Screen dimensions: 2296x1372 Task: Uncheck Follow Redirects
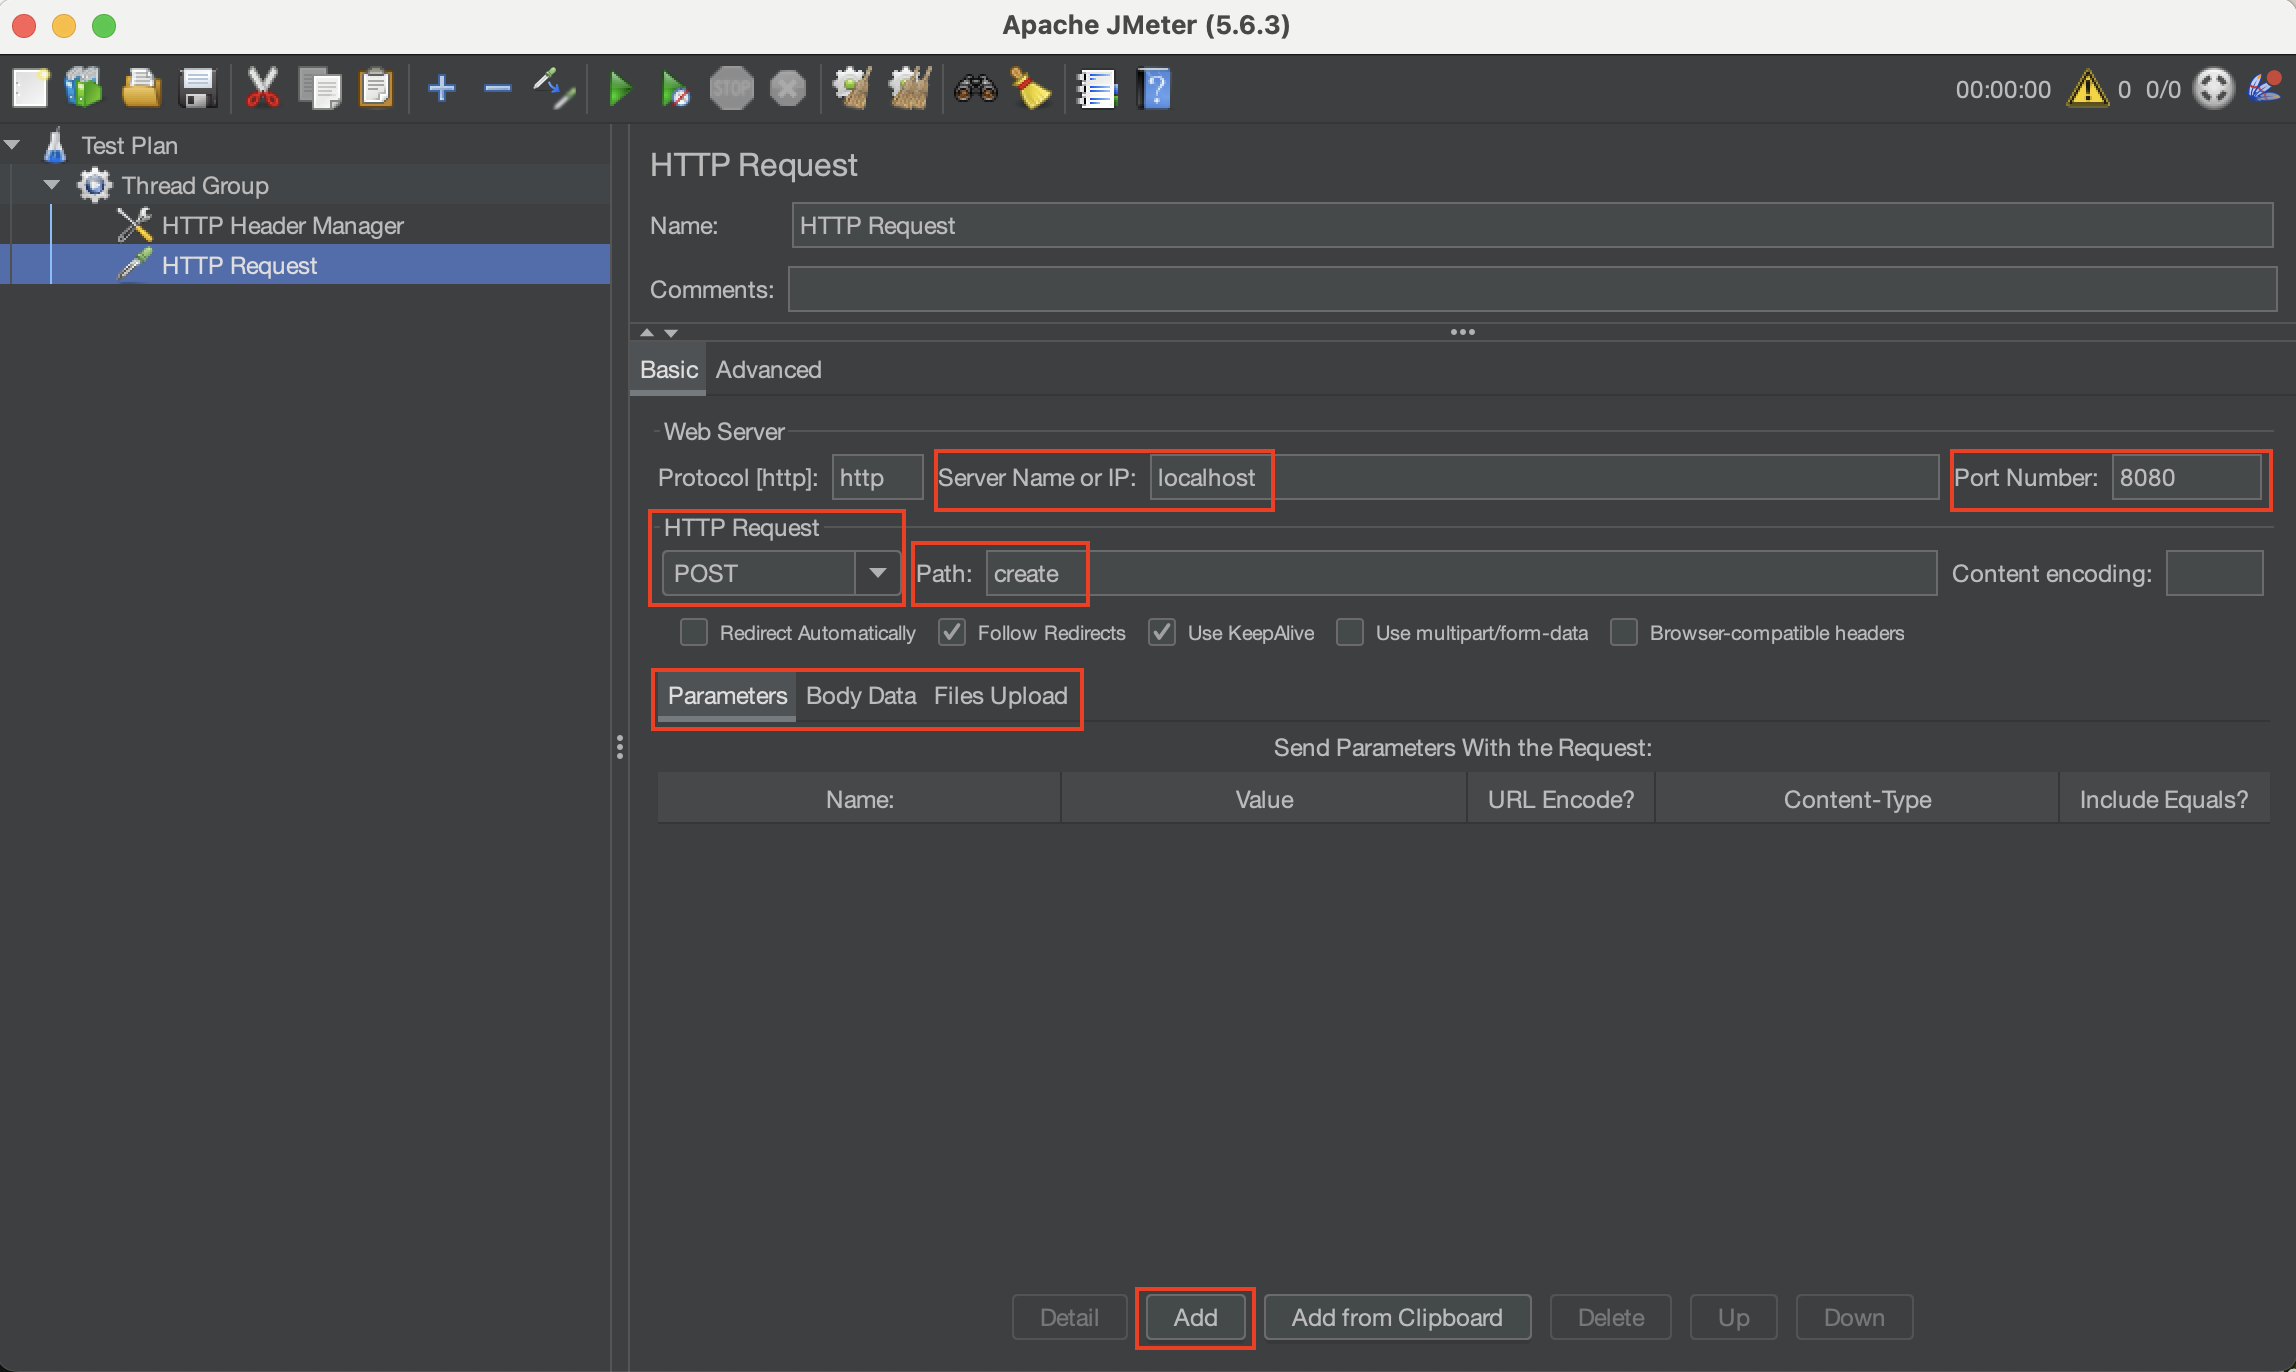[952, 633]
